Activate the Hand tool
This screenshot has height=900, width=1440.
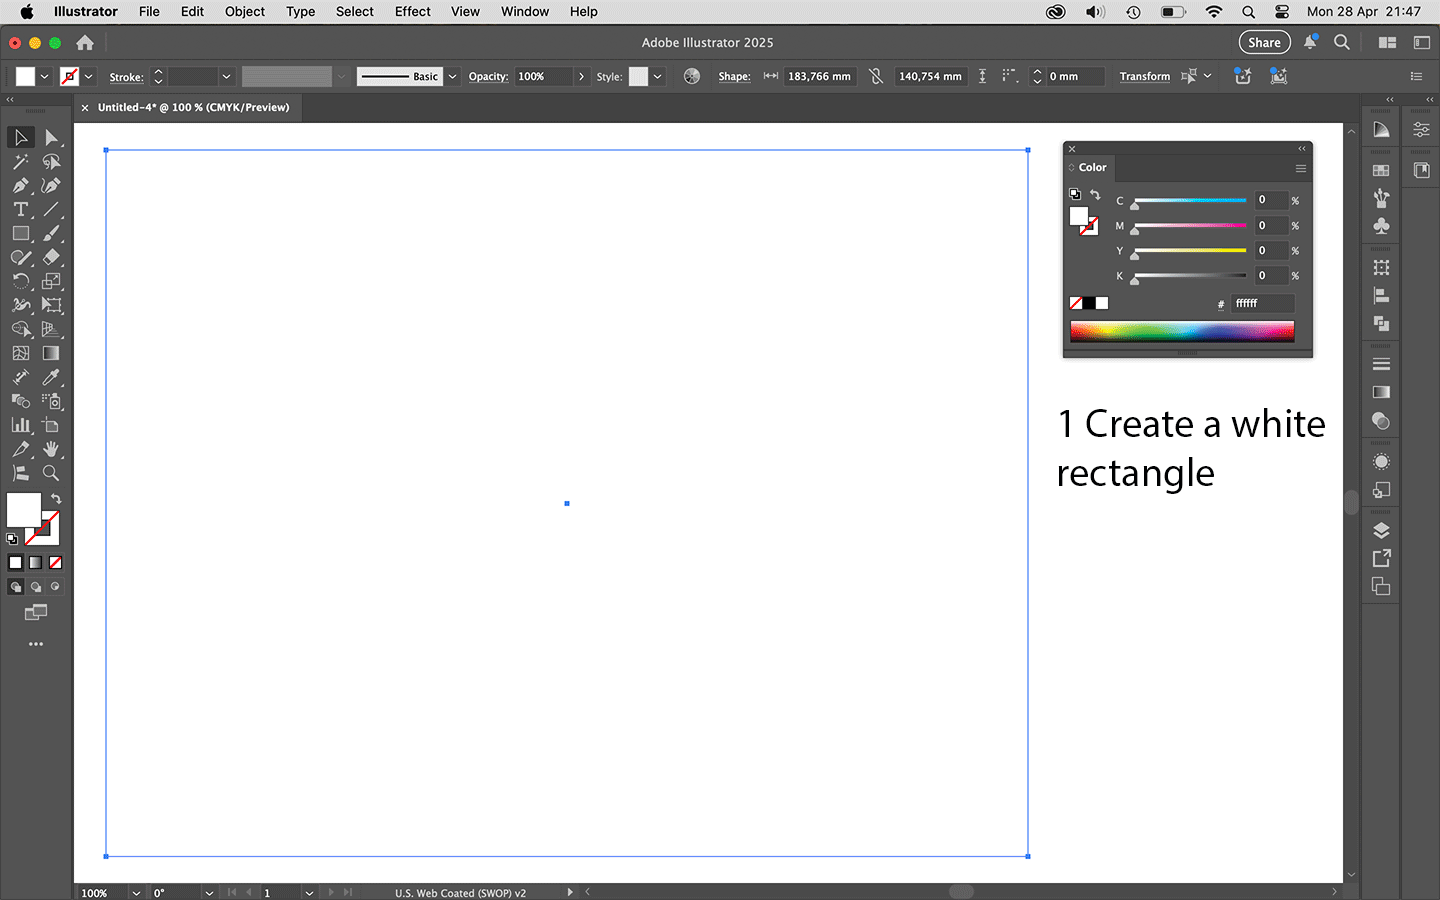pos(51,449)
